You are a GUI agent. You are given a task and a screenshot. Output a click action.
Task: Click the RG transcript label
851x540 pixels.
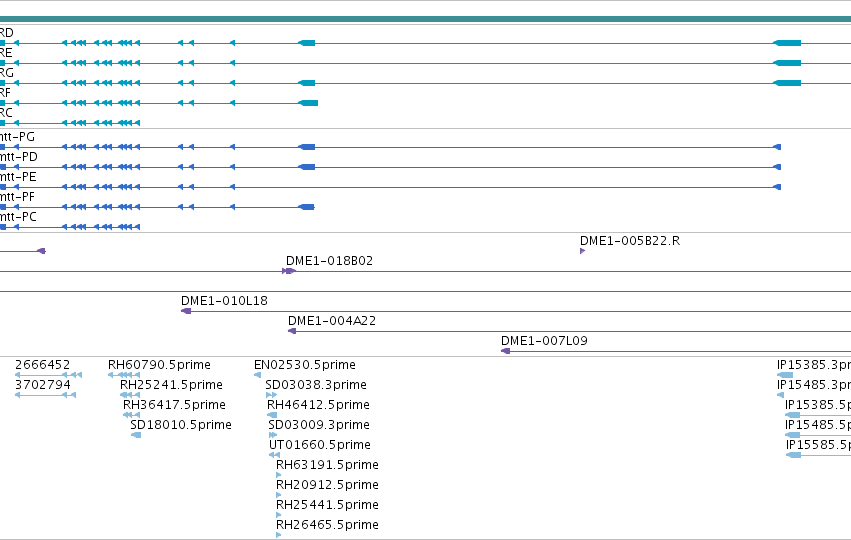point(7,73)
